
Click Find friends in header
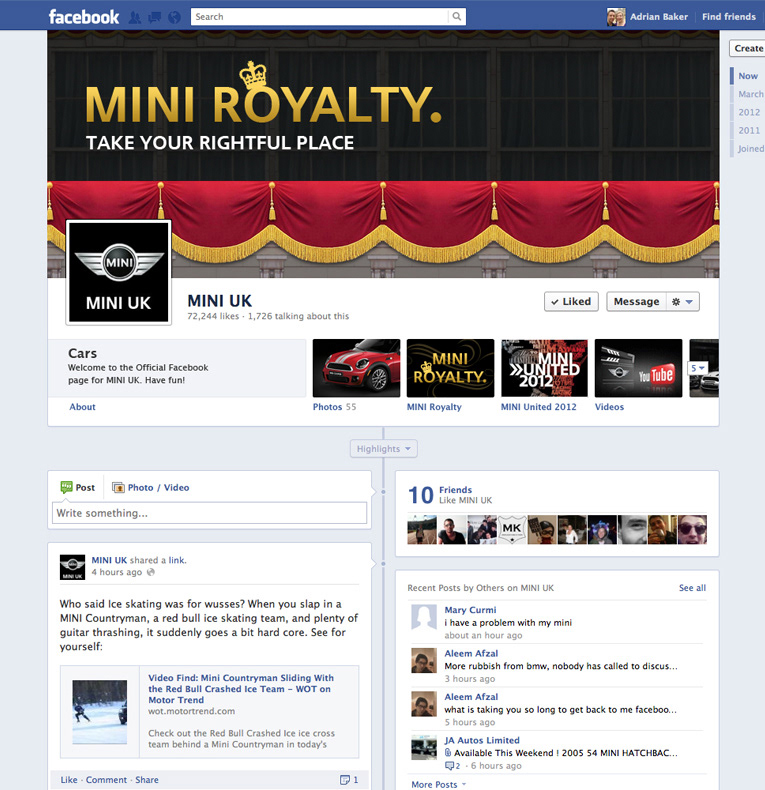tap(729, 17)
